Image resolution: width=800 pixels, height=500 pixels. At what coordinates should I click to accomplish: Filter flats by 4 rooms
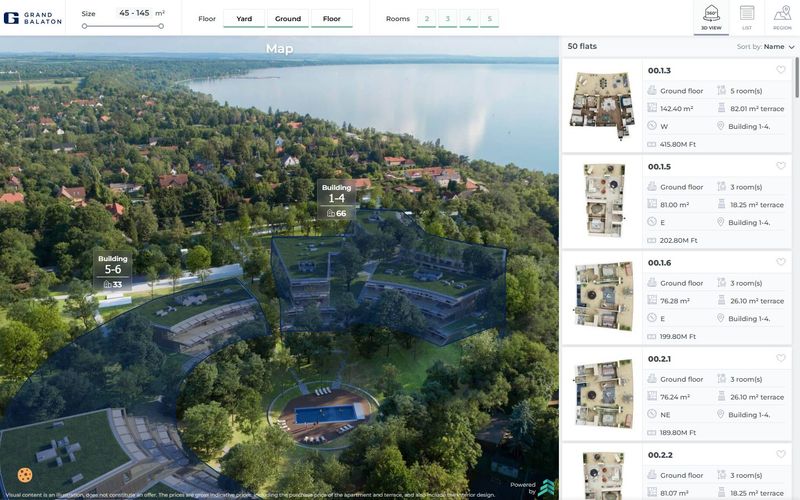(x=468, y=18)
